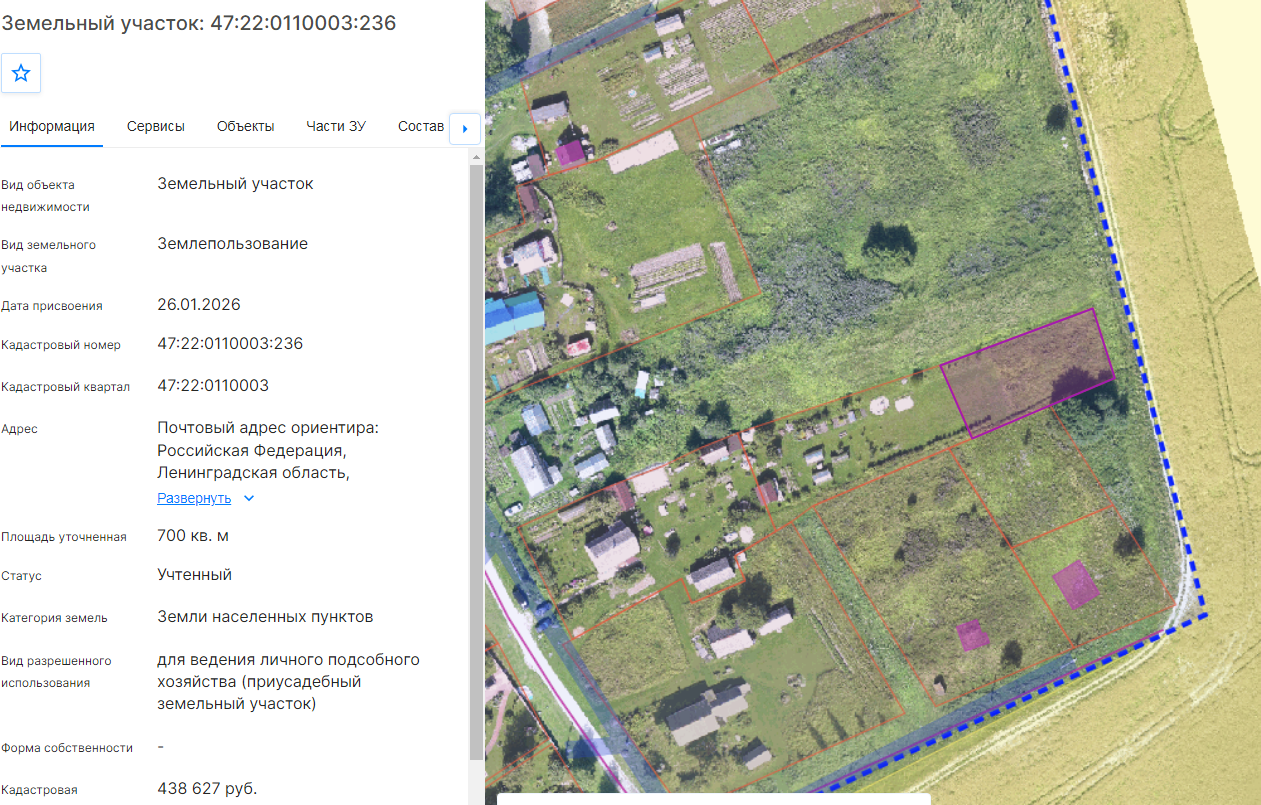Click cadastral quarter value 47:22:0110003
The image size is (1261, 805).
[213, 385]
